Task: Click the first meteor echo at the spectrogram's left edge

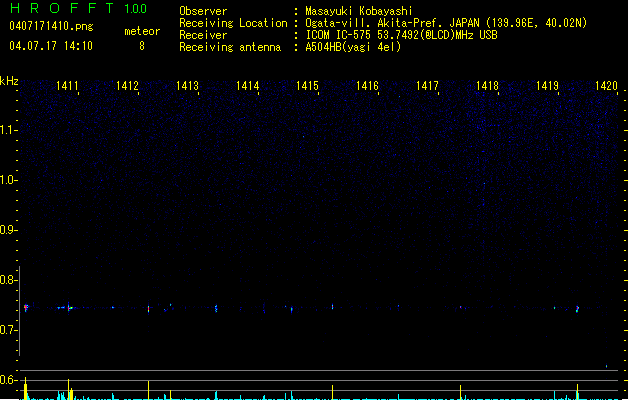Action: click(26, 308)
